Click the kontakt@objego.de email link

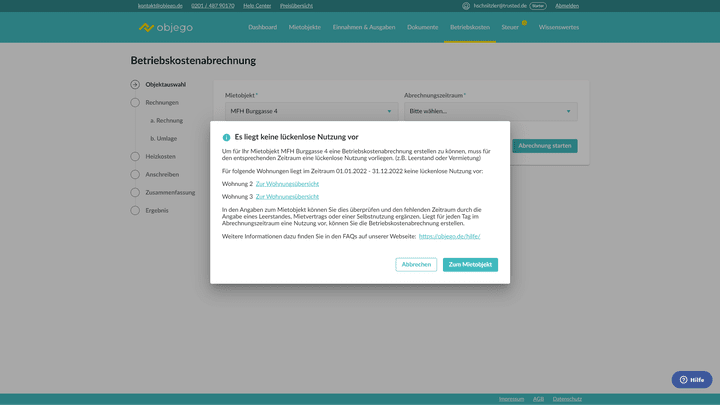[160, 6]
